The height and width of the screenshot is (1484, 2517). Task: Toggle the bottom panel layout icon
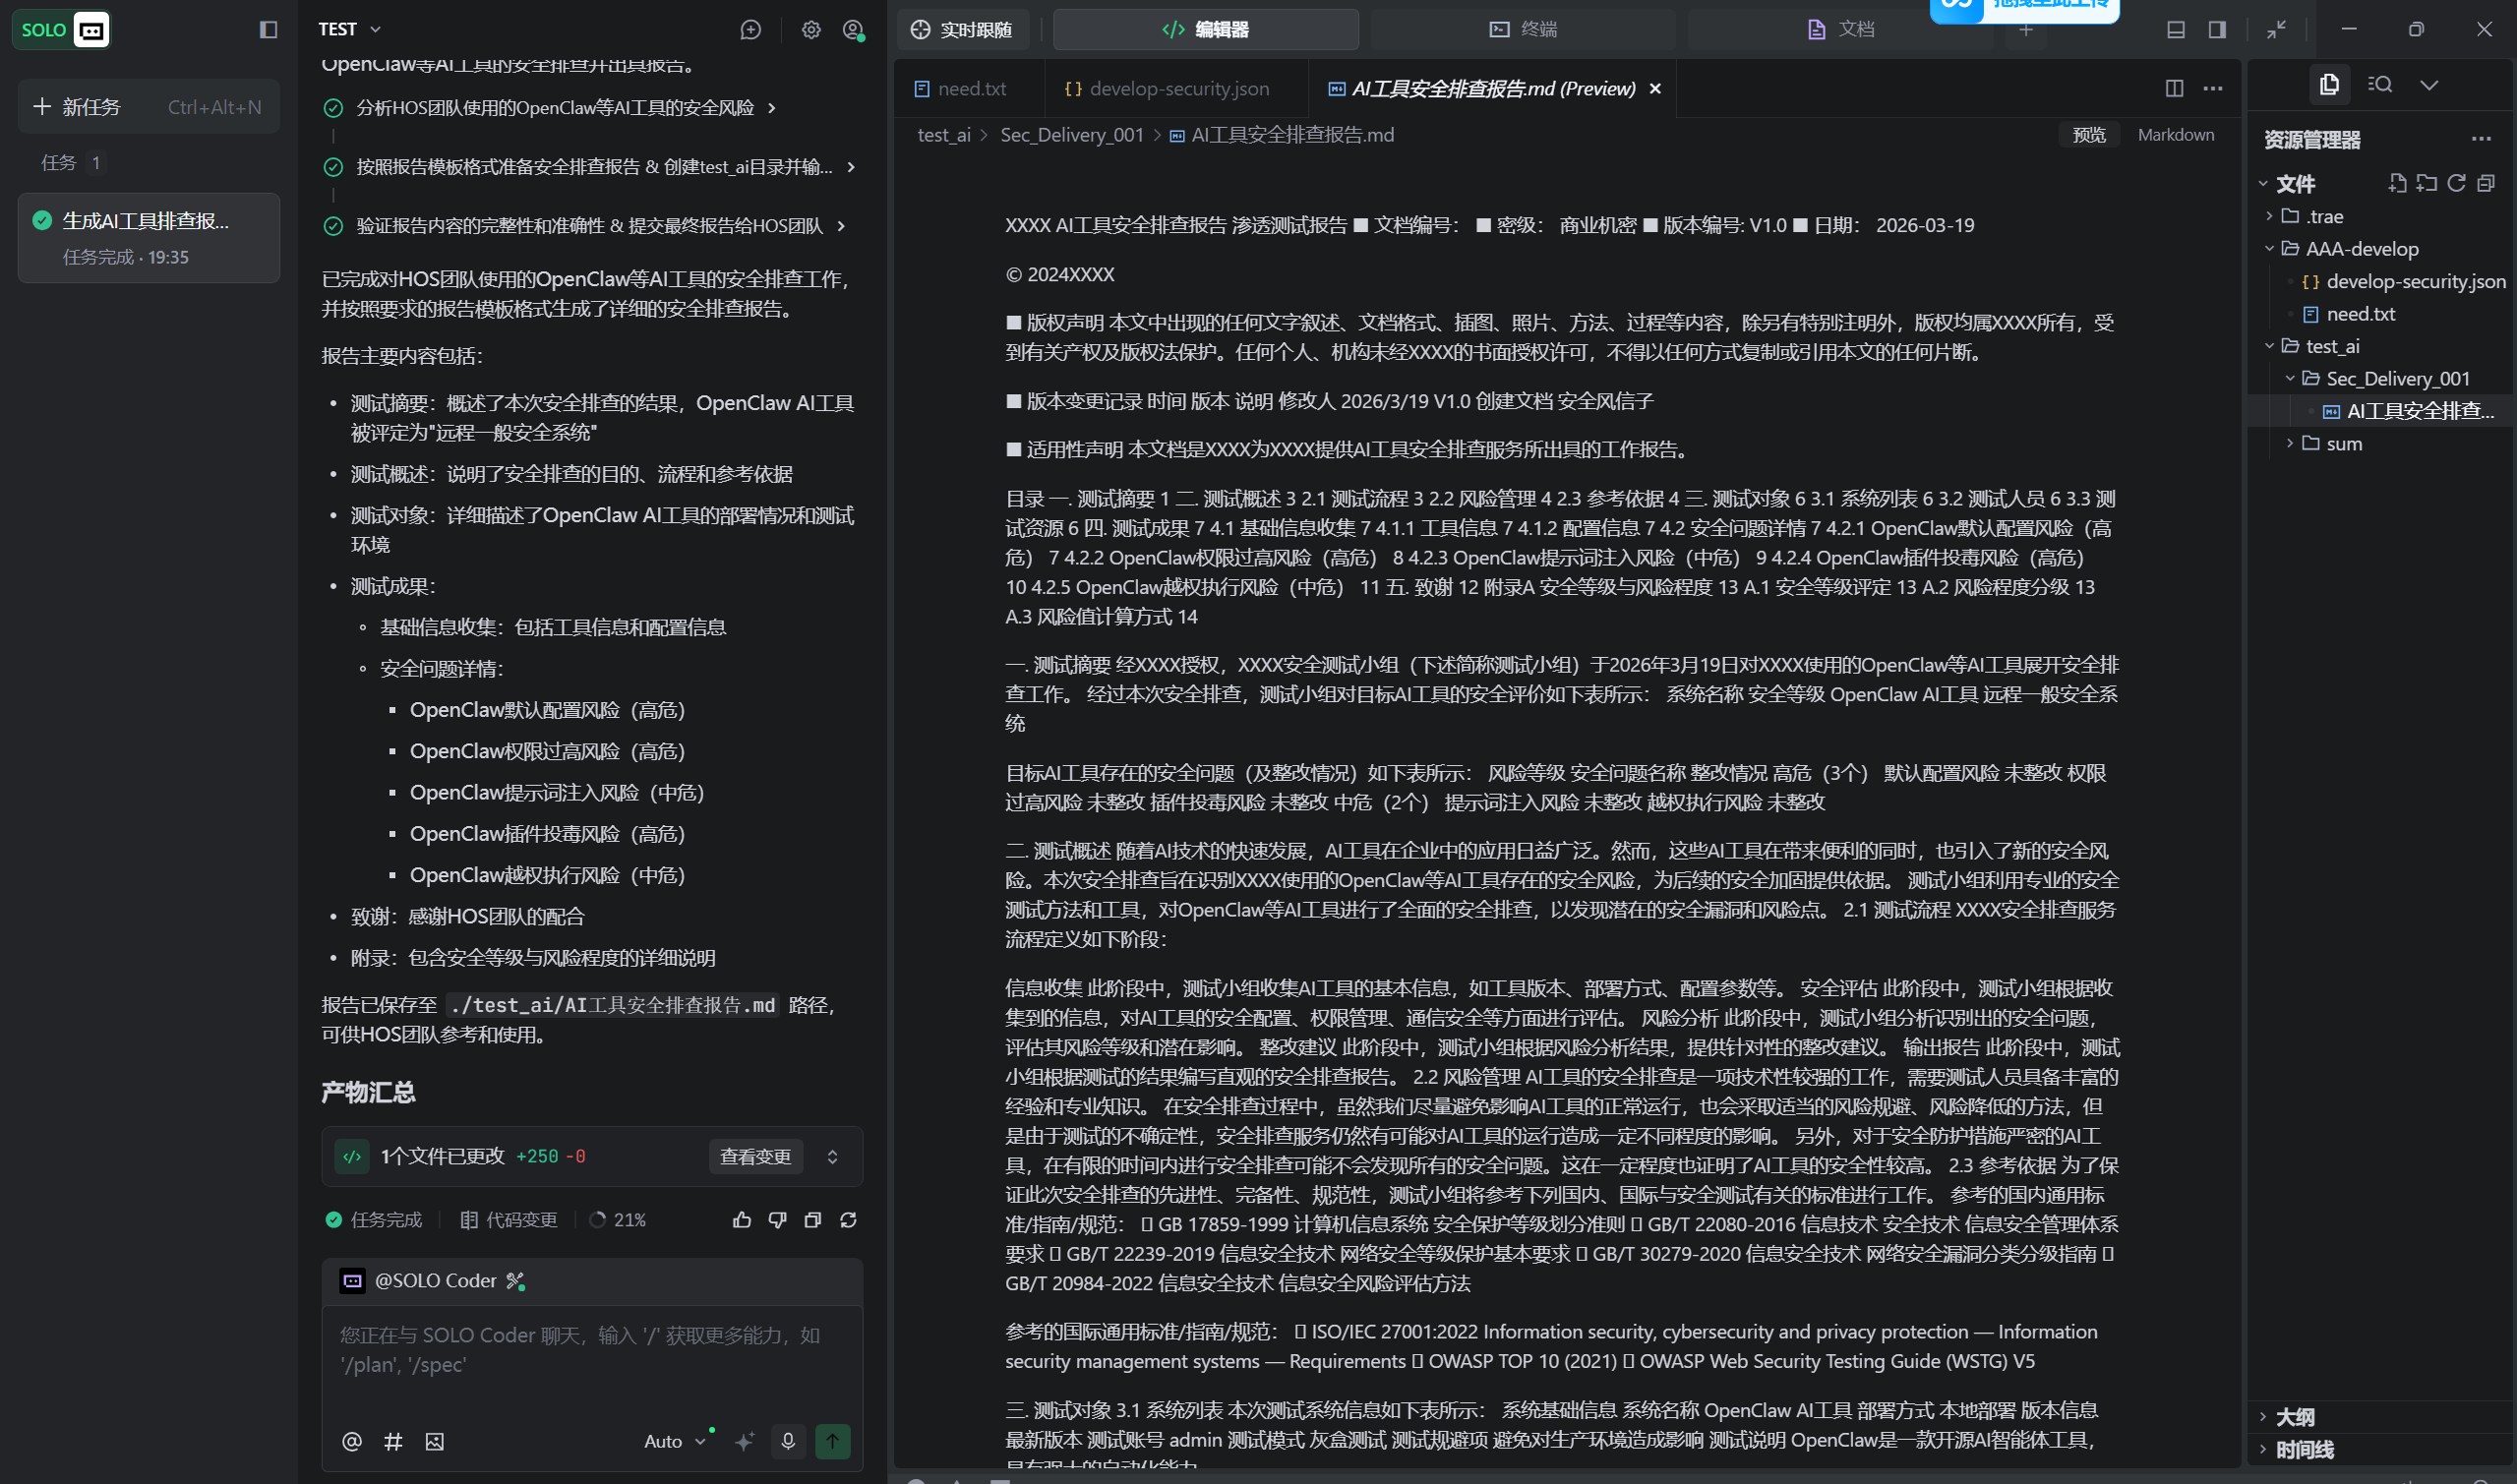click(x=2176, y=30)
